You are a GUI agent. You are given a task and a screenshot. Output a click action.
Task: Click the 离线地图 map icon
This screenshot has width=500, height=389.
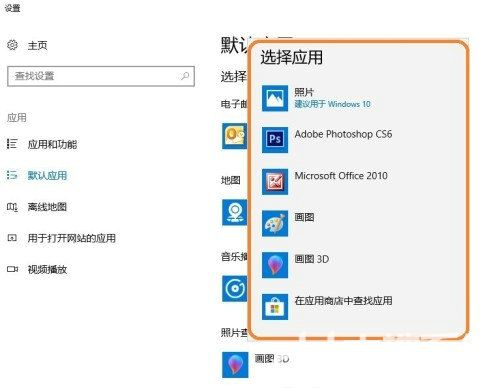tap(12, 207)
